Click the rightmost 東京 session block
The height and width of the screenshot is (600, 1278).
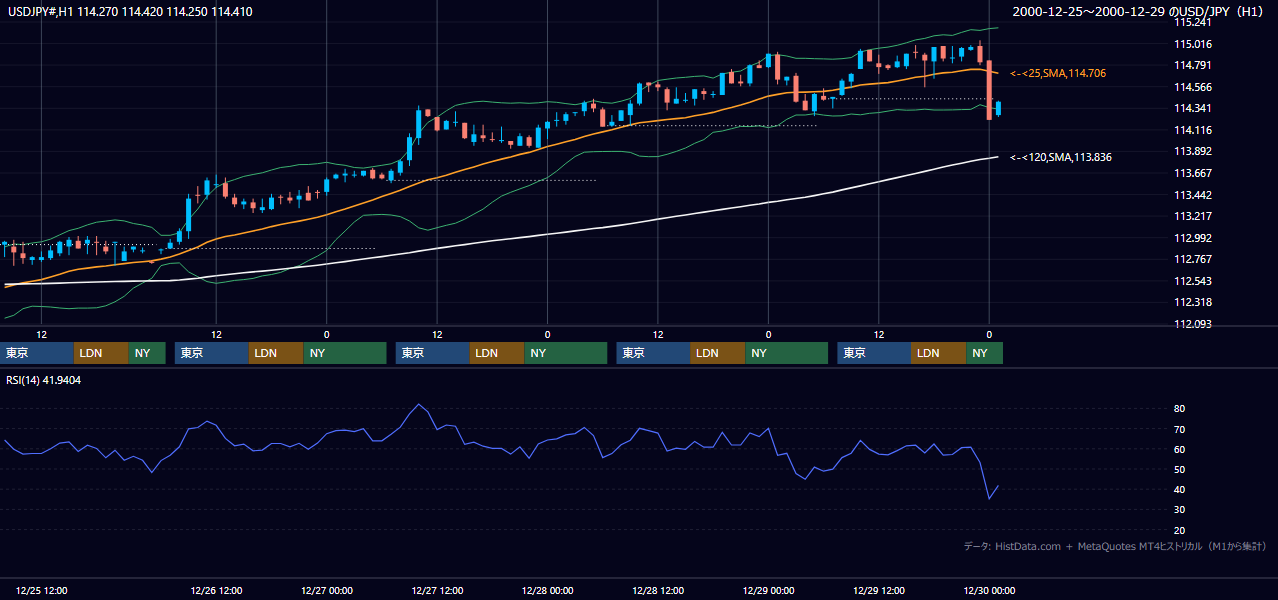pyautogui.click(x=874, y=353)
